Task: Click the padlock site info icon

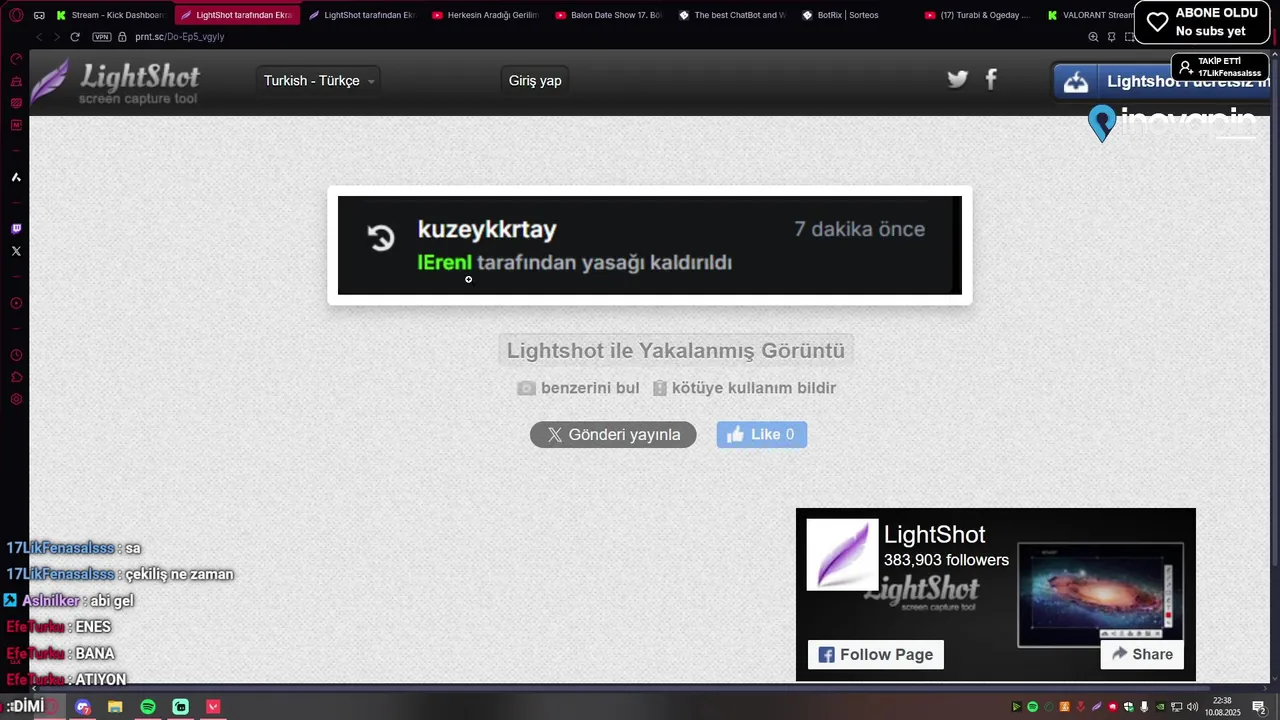Action: coord(123,37)
